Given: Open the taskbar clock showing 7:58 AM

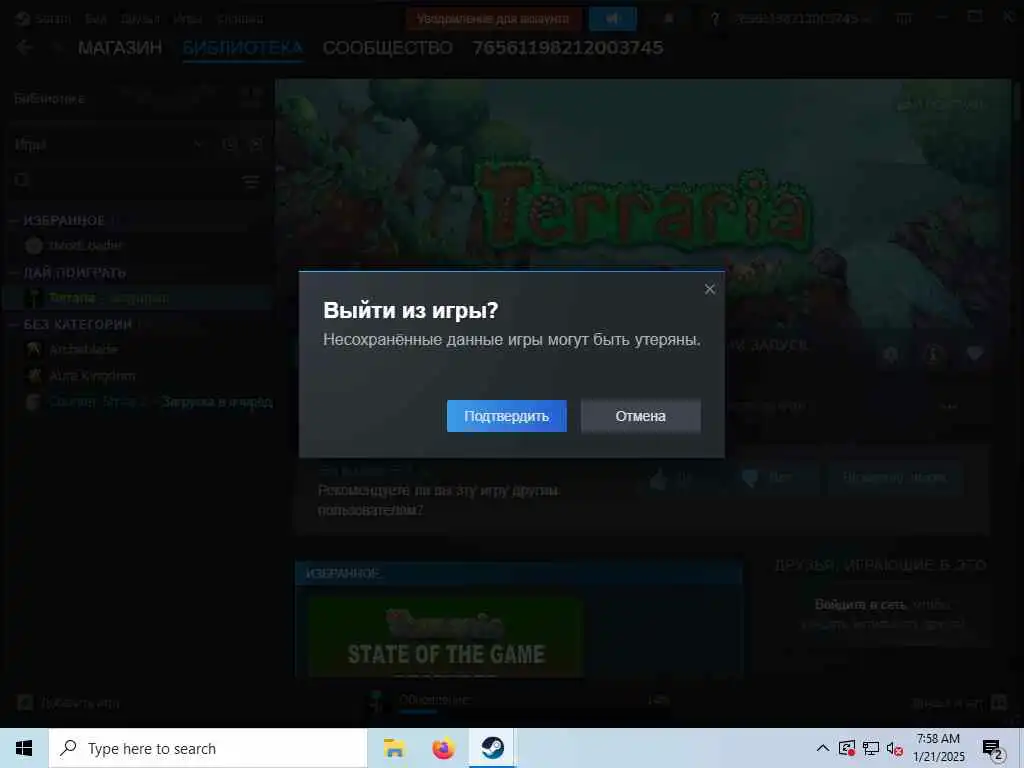Looking at the screenshot, I should tap(938, 748).
